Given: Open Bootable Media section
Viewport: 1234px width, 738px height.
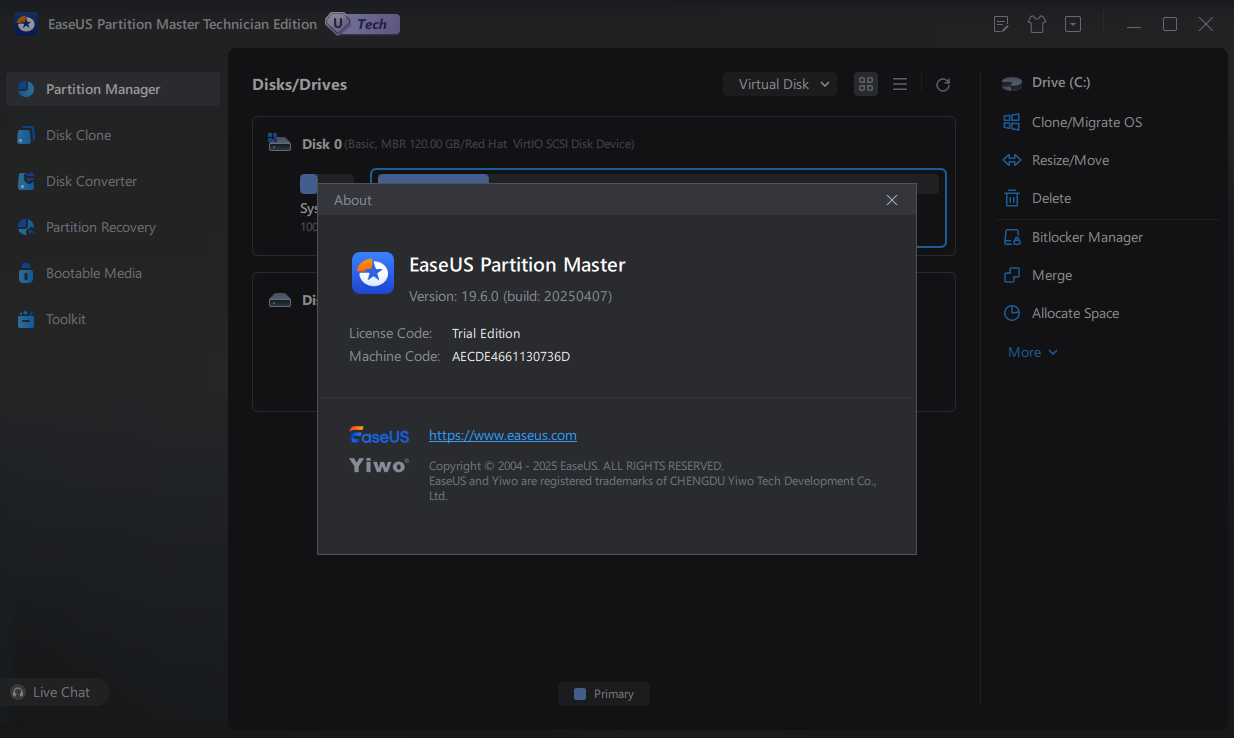Looking at the screenshot, I should (x=93, y=273).
